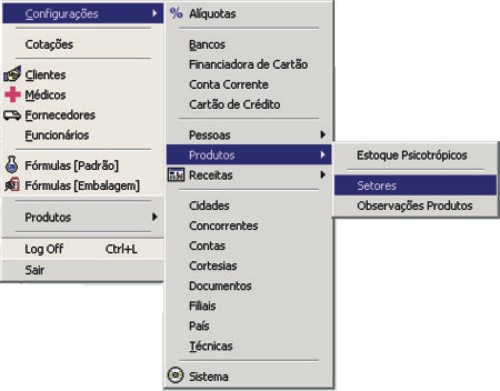
Task: Expand the Pessoas submenu arrow
Action: 322,135
